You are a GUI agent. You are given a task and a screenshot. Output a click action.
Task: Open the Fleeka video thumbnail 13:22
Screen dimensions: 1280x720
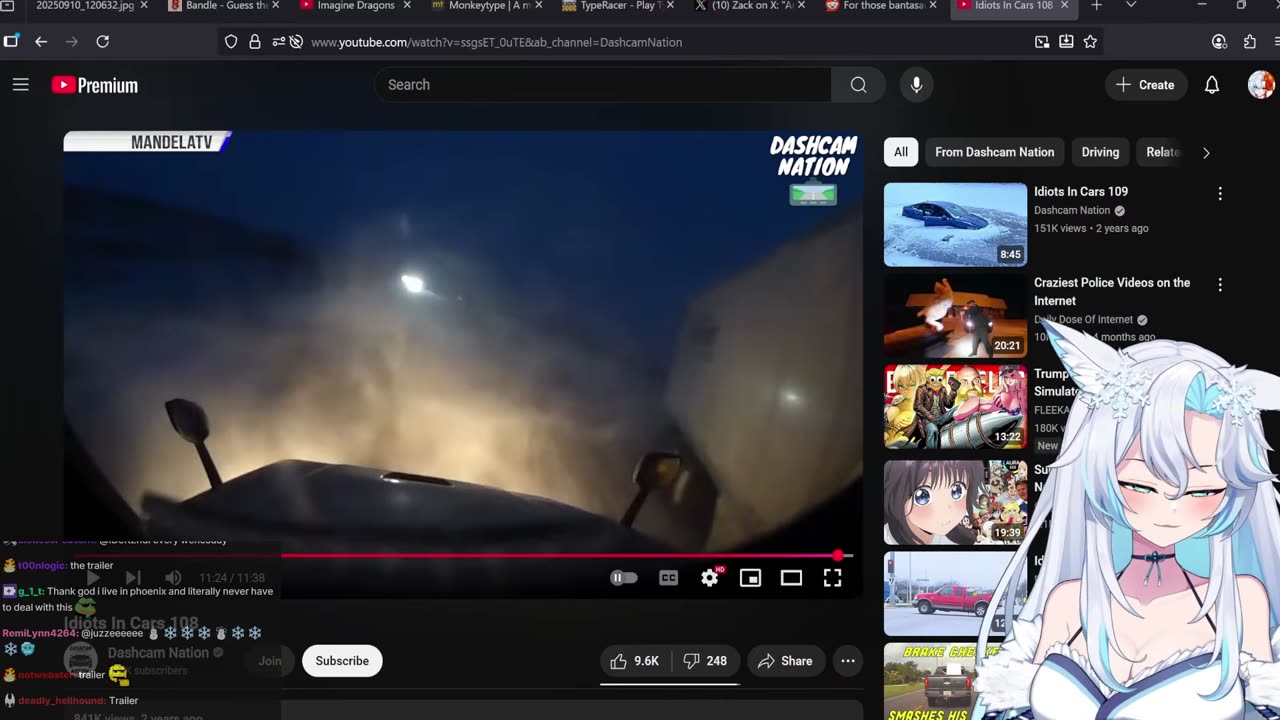tap(955, 407)
